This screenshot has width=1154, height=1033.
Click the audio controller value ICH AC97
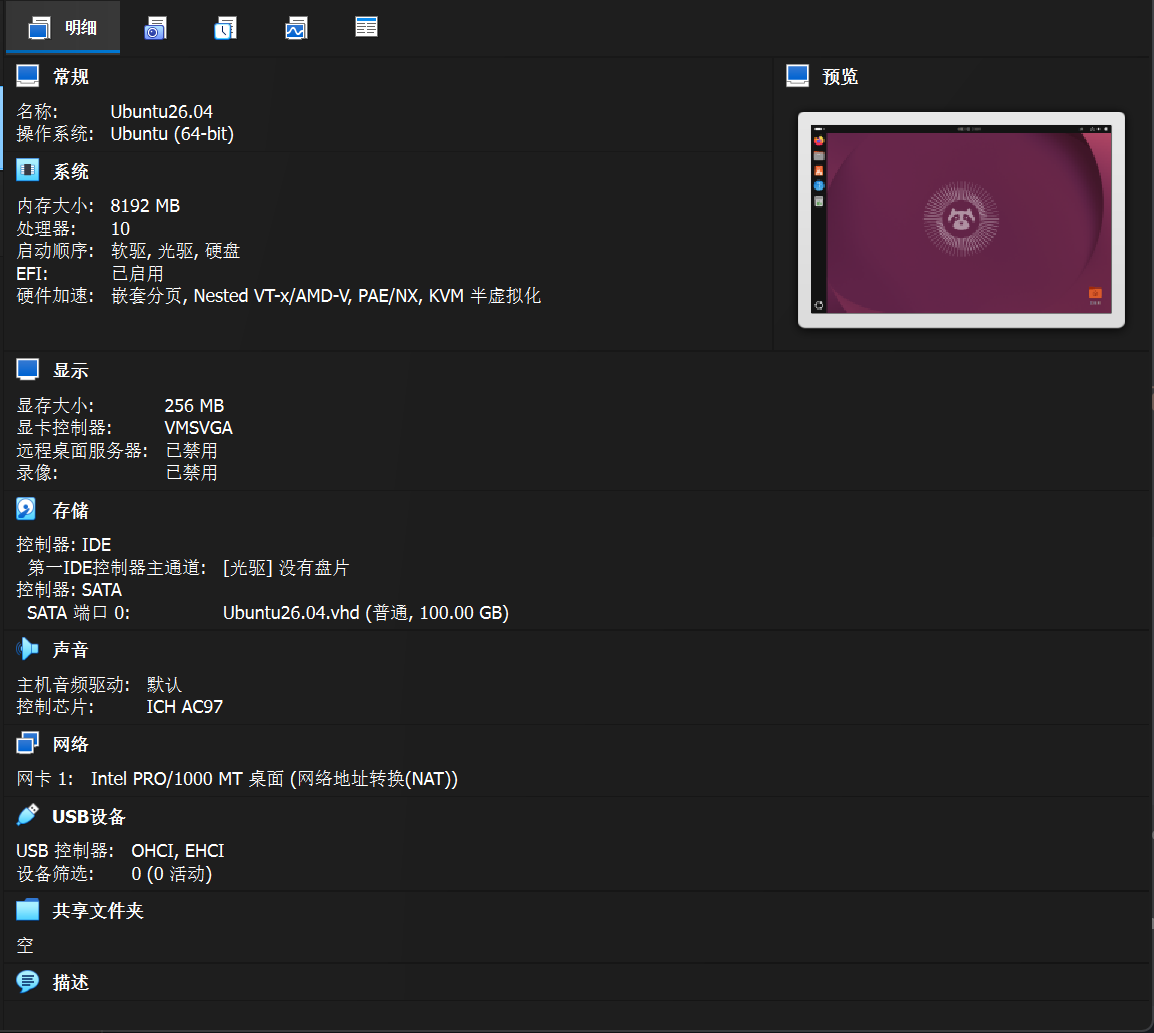(185, 707)
